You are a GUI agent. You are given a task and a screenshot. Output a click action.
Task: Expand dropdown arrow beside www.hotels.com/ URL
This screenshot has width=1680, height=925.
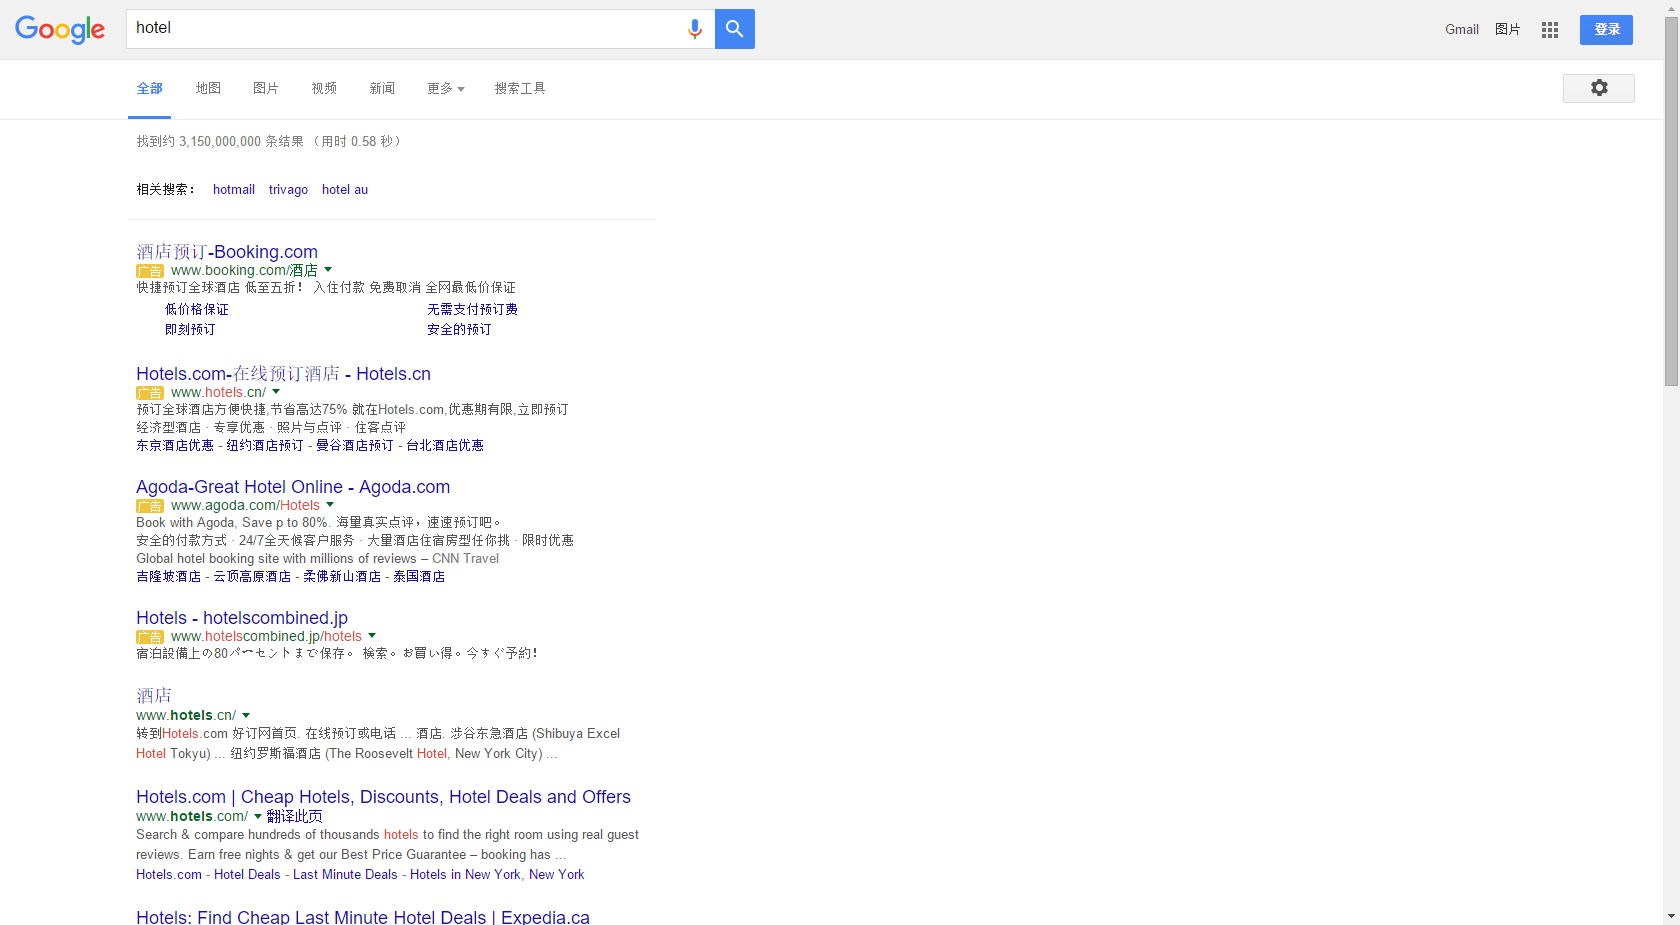[x=258, y=816]
